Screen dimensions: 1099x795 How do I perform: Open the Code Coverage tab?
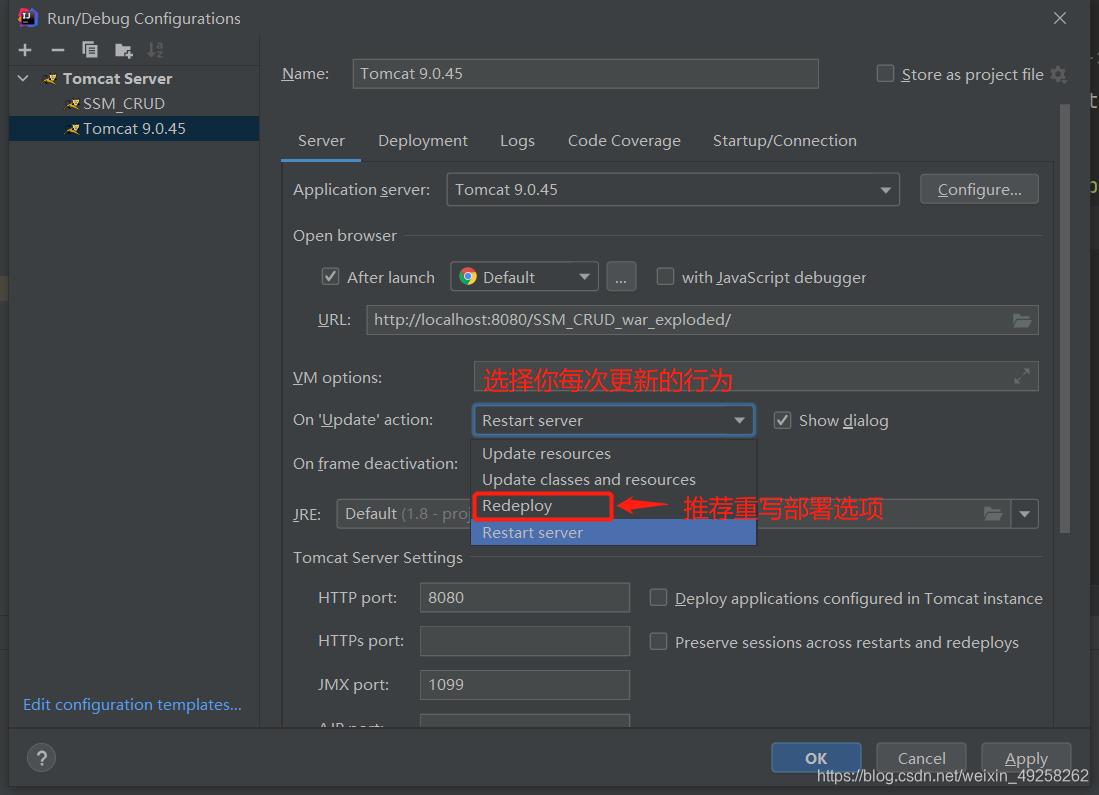pyautogui.click(x=624, y=141)
